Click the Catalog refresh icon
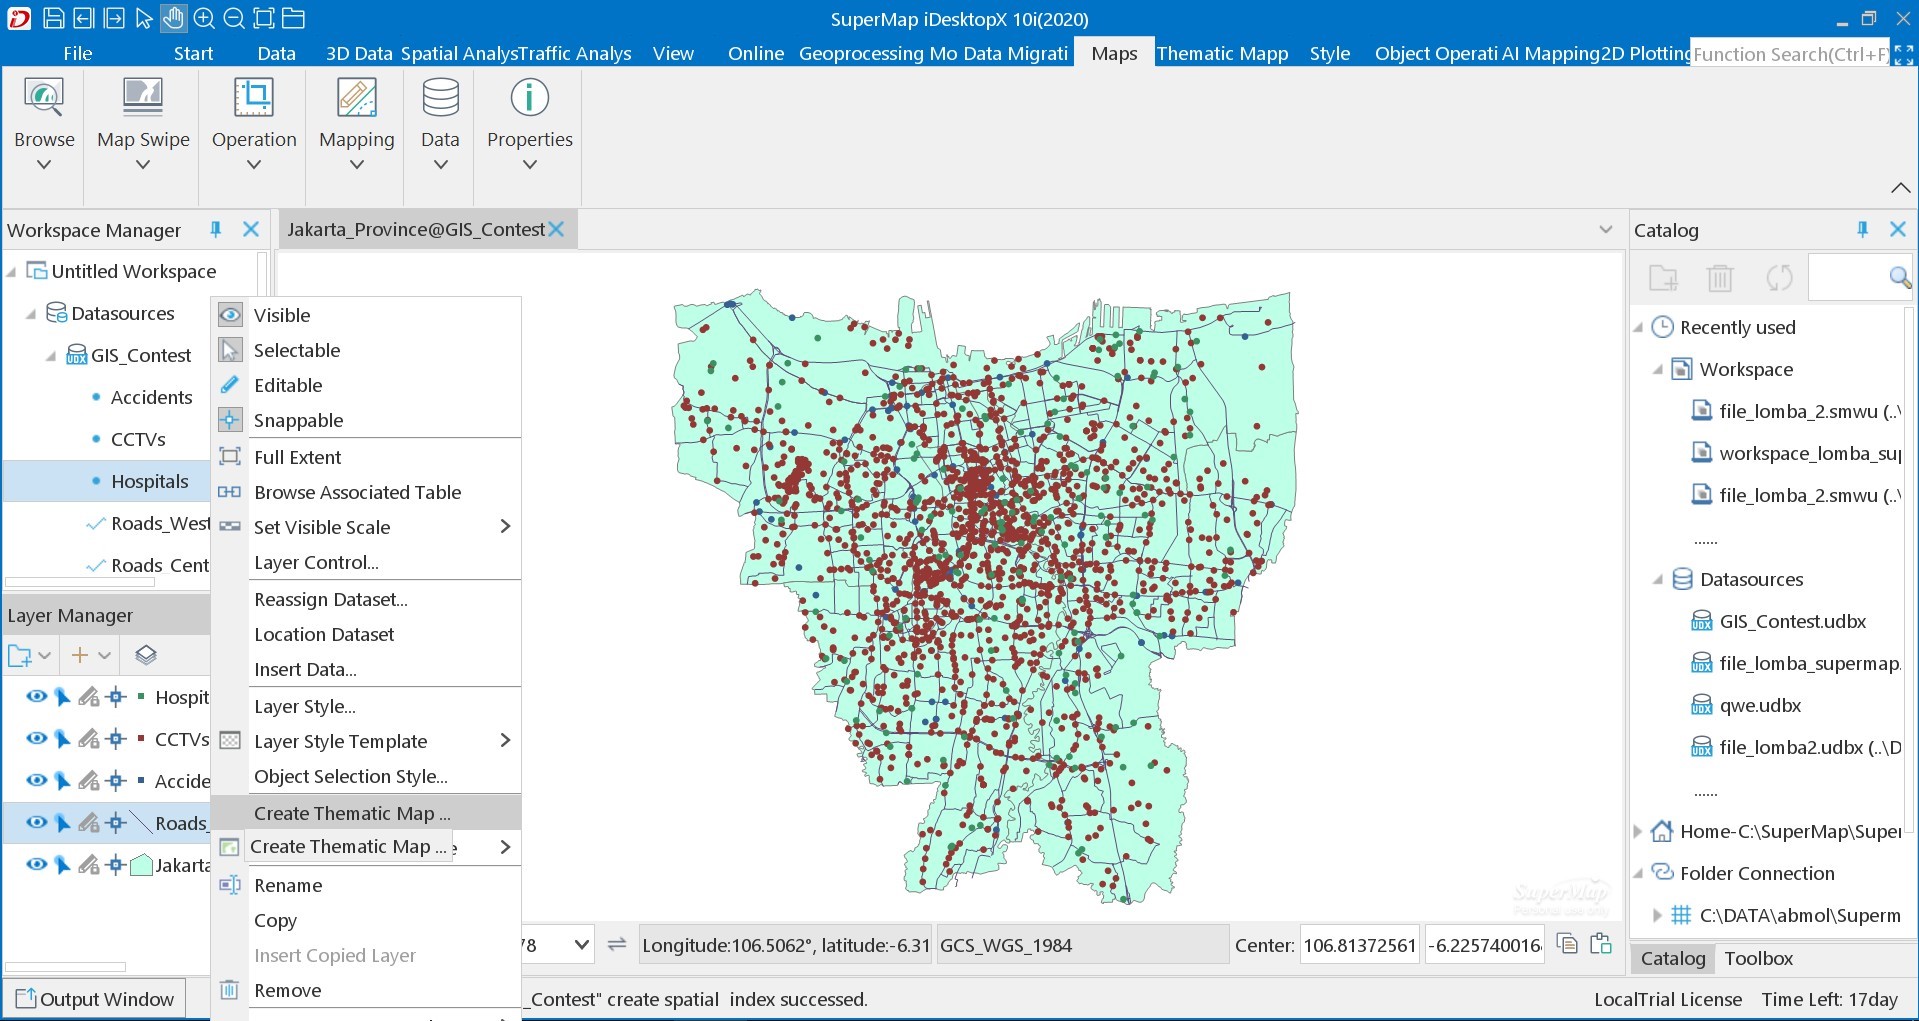 1779,277
